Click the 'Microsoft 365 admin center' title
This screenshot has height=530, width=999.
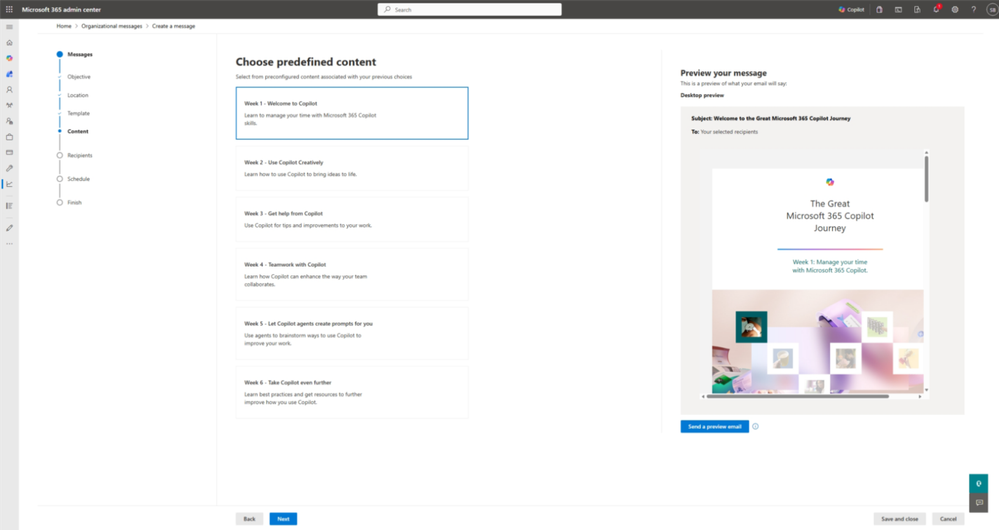61,10
